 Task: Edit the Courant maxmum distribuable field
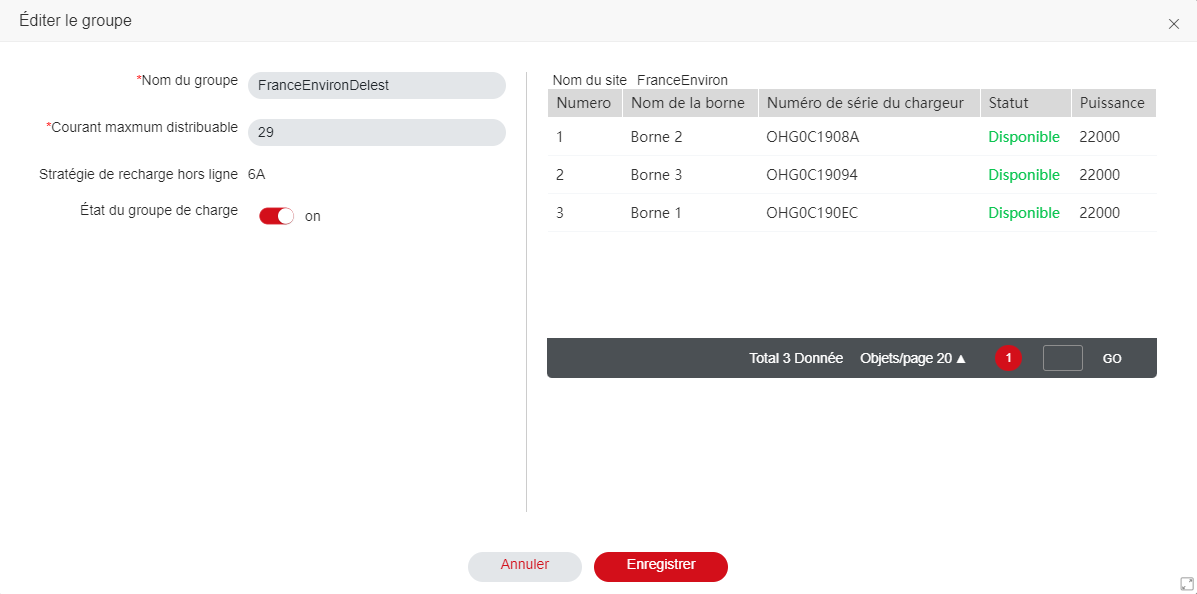[x=376, y=132]
